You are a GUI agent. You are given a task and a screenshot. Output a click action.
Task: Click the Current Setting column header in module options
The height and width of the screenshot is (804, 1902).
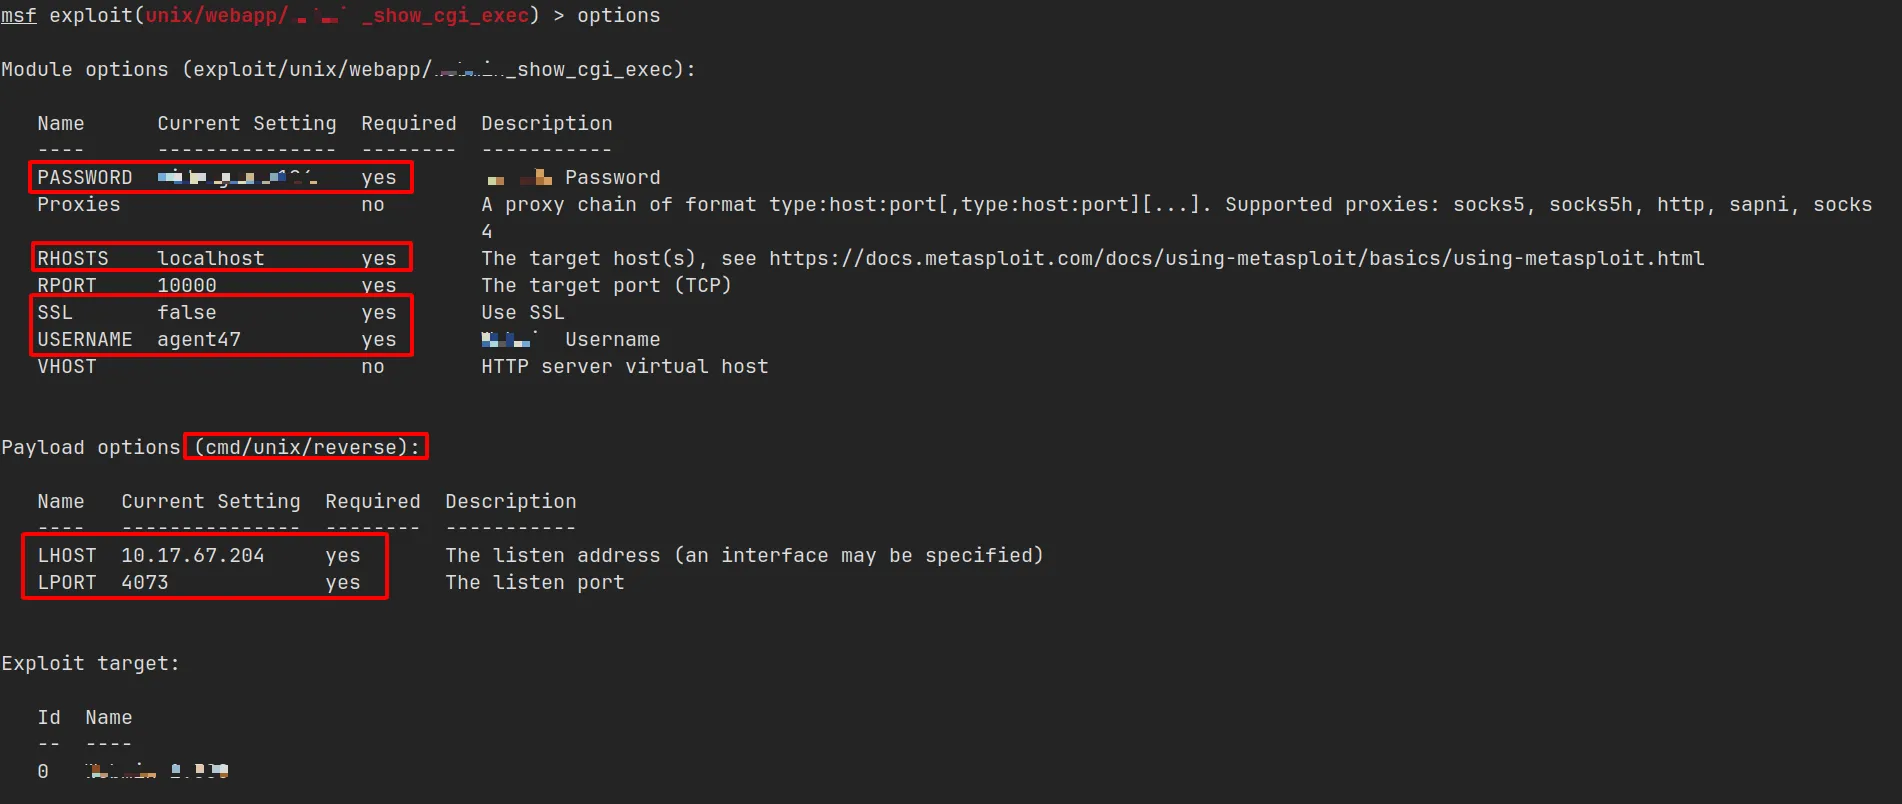[x=247, y=124]
